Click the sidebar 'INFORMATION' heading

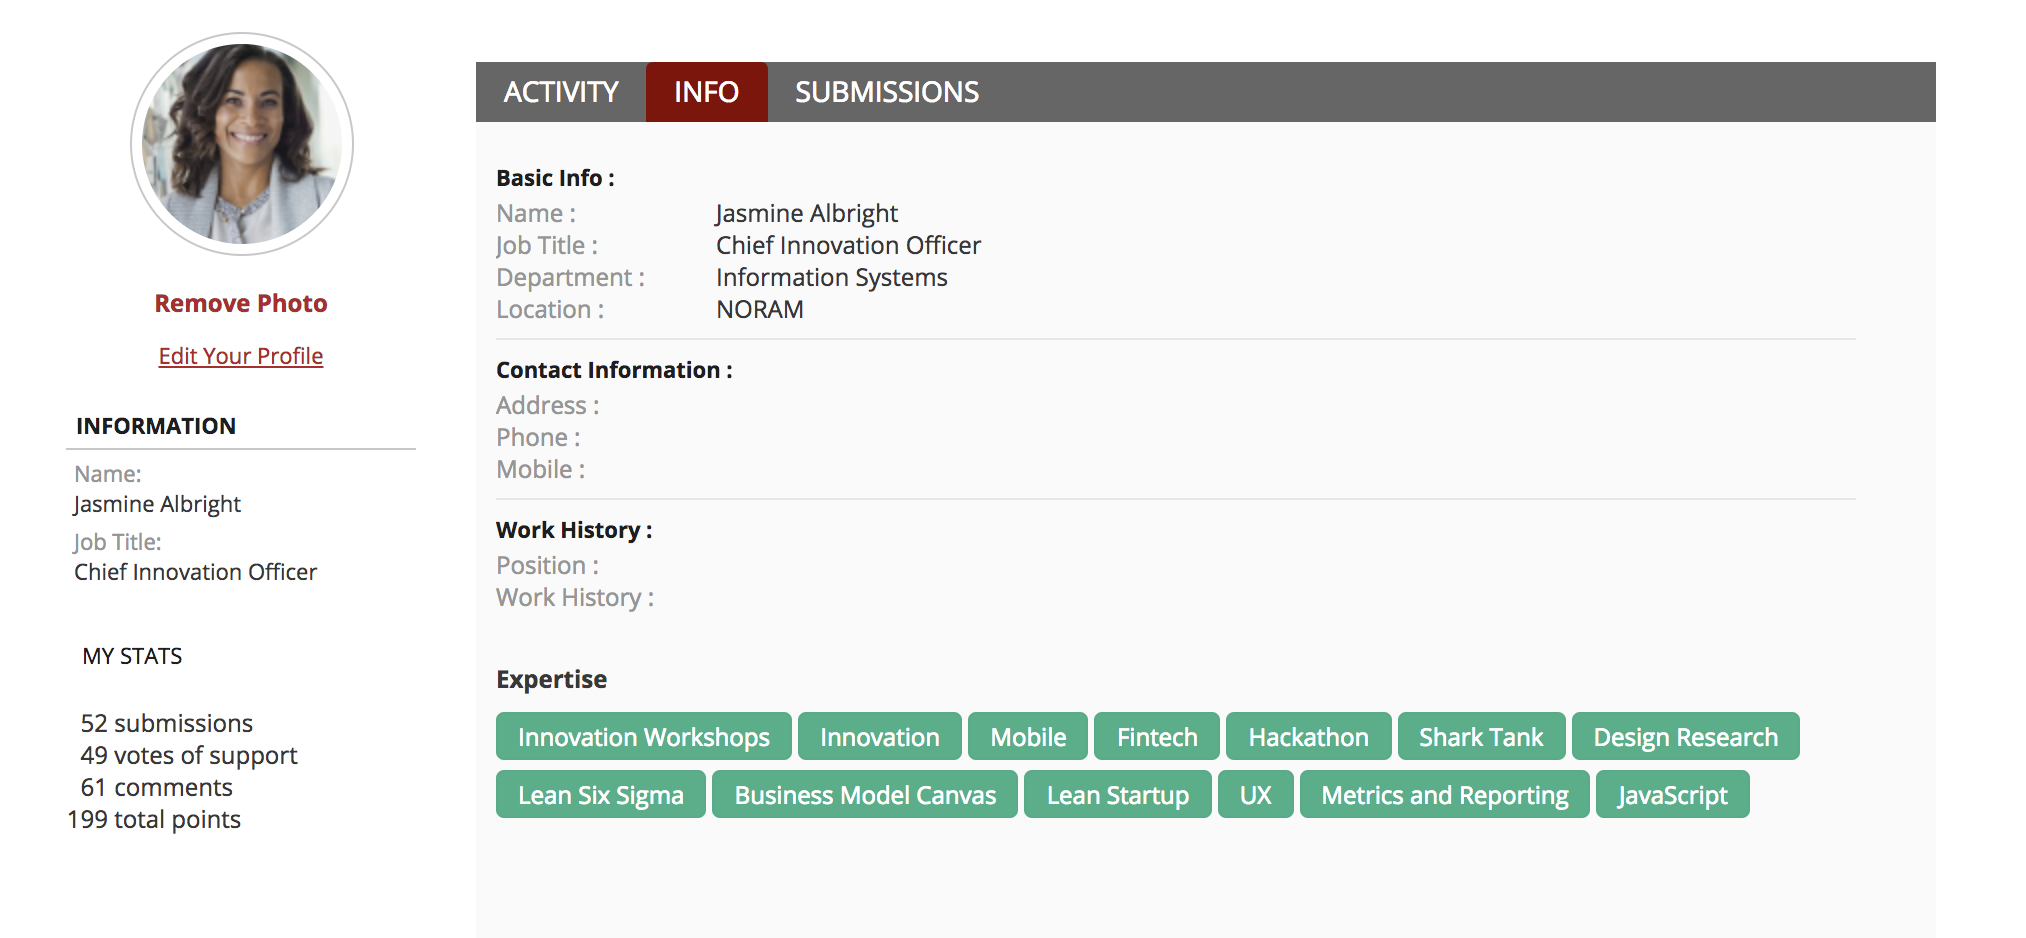point(156,426)
